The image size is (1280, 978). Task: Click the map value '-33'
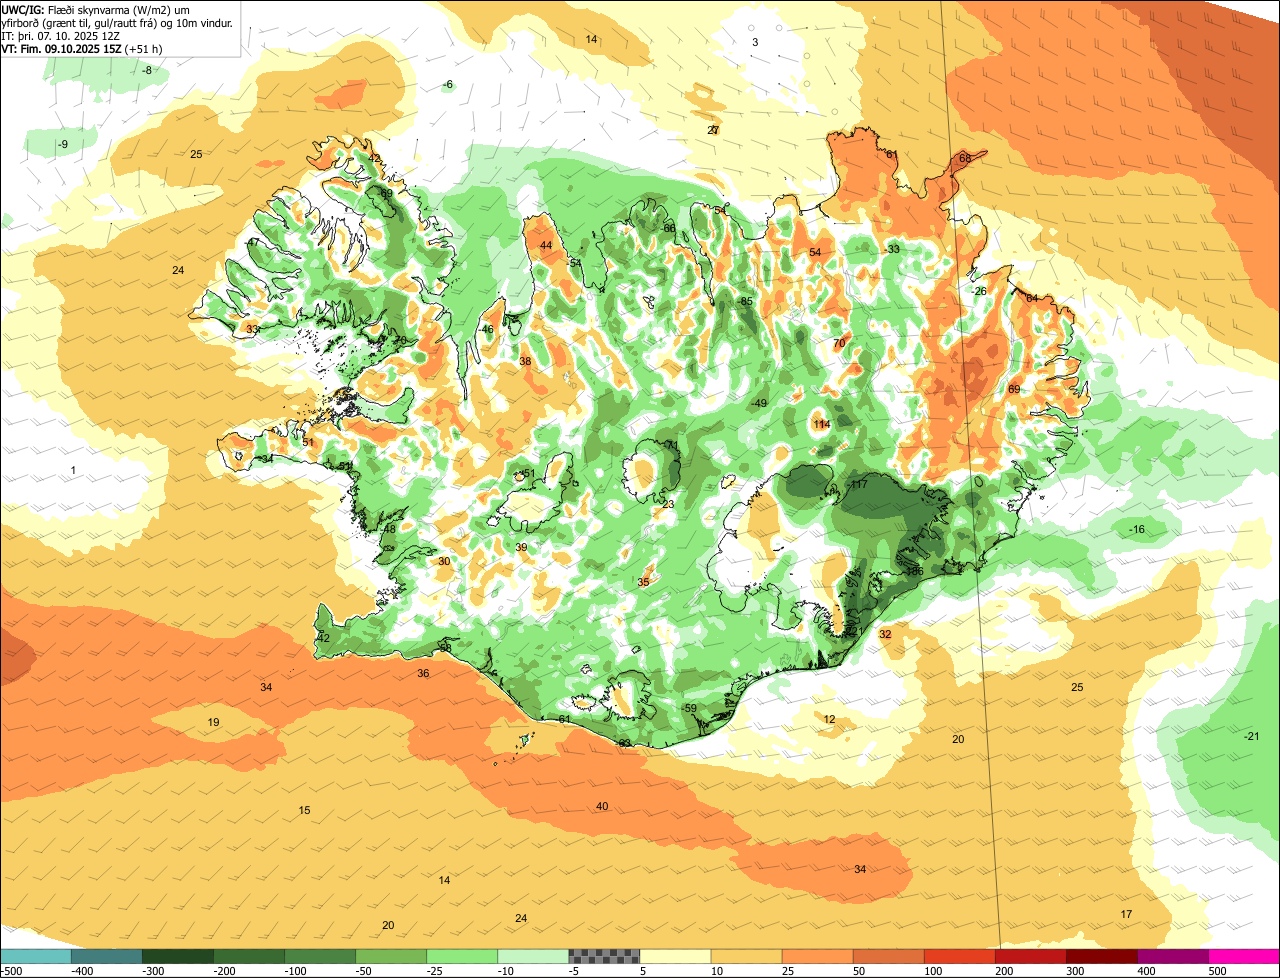coord(892,249)
